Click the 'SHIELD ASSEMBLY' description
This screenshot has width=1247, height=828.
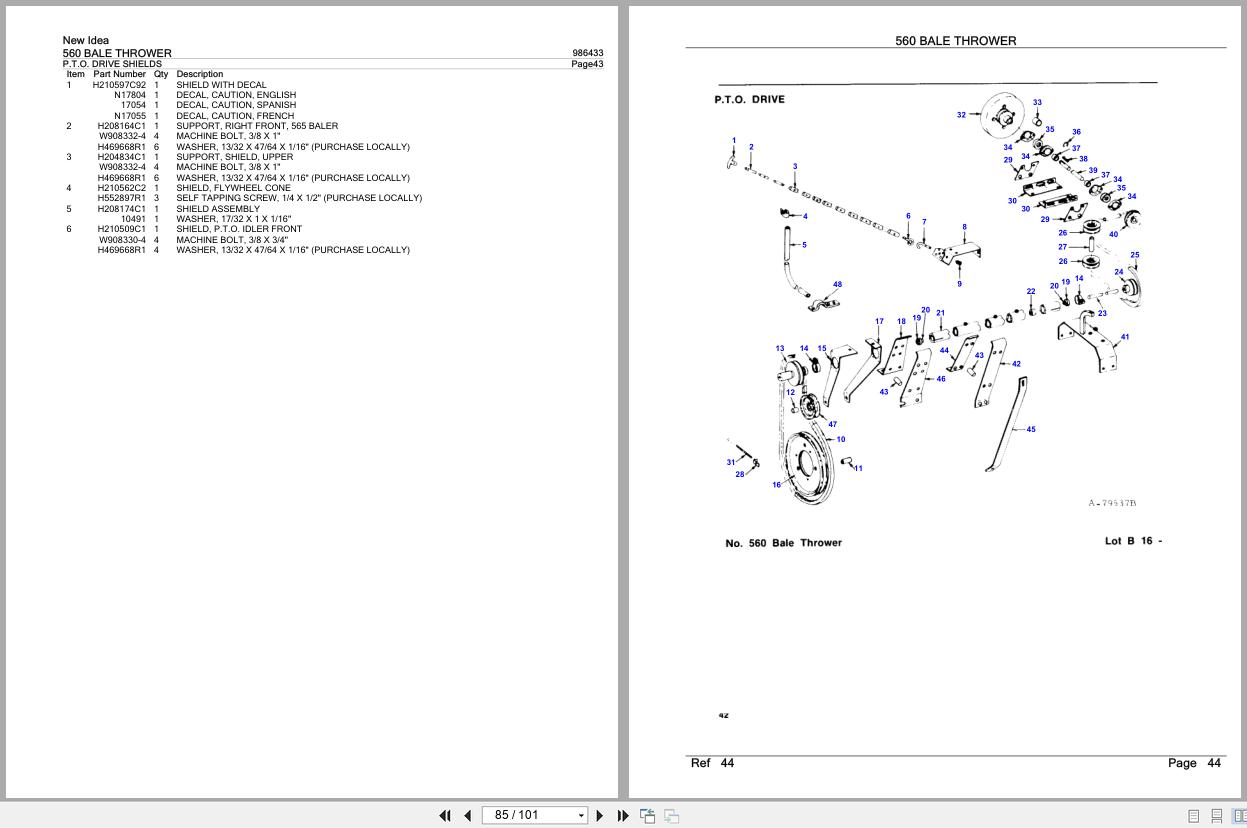[218, 209]
